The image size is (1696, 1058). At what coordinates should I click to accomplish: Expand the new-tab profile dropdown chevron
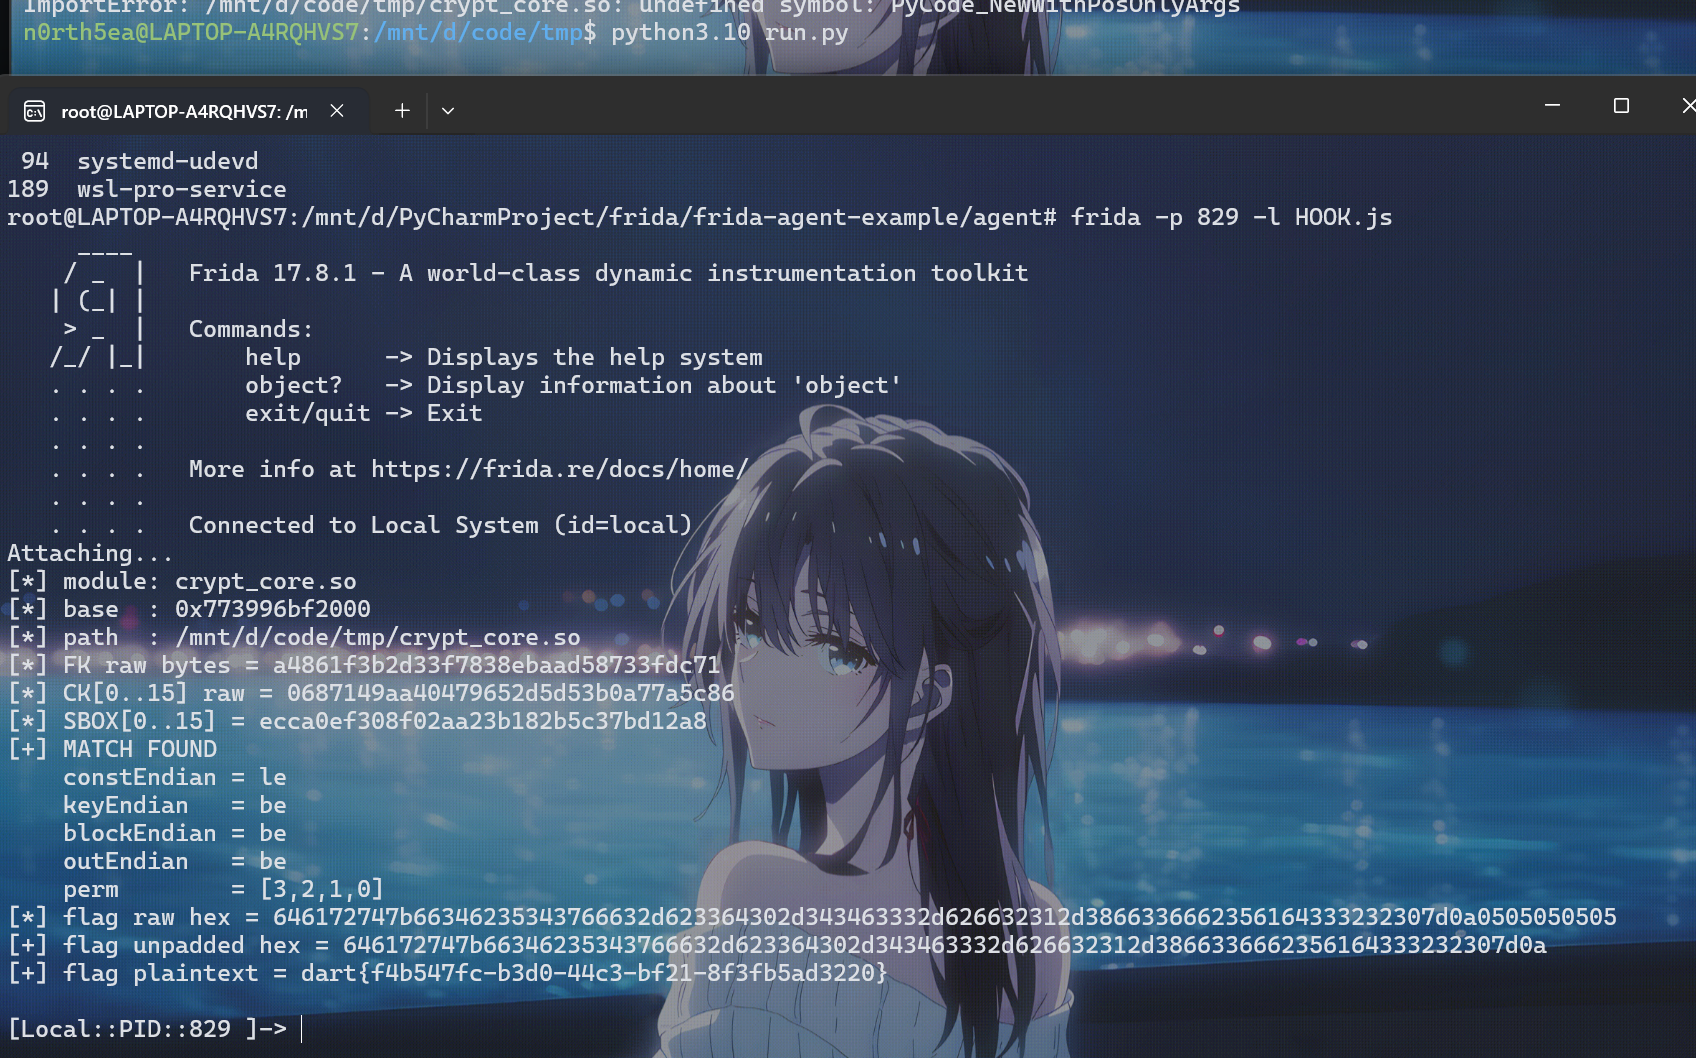tap(448, 111)
